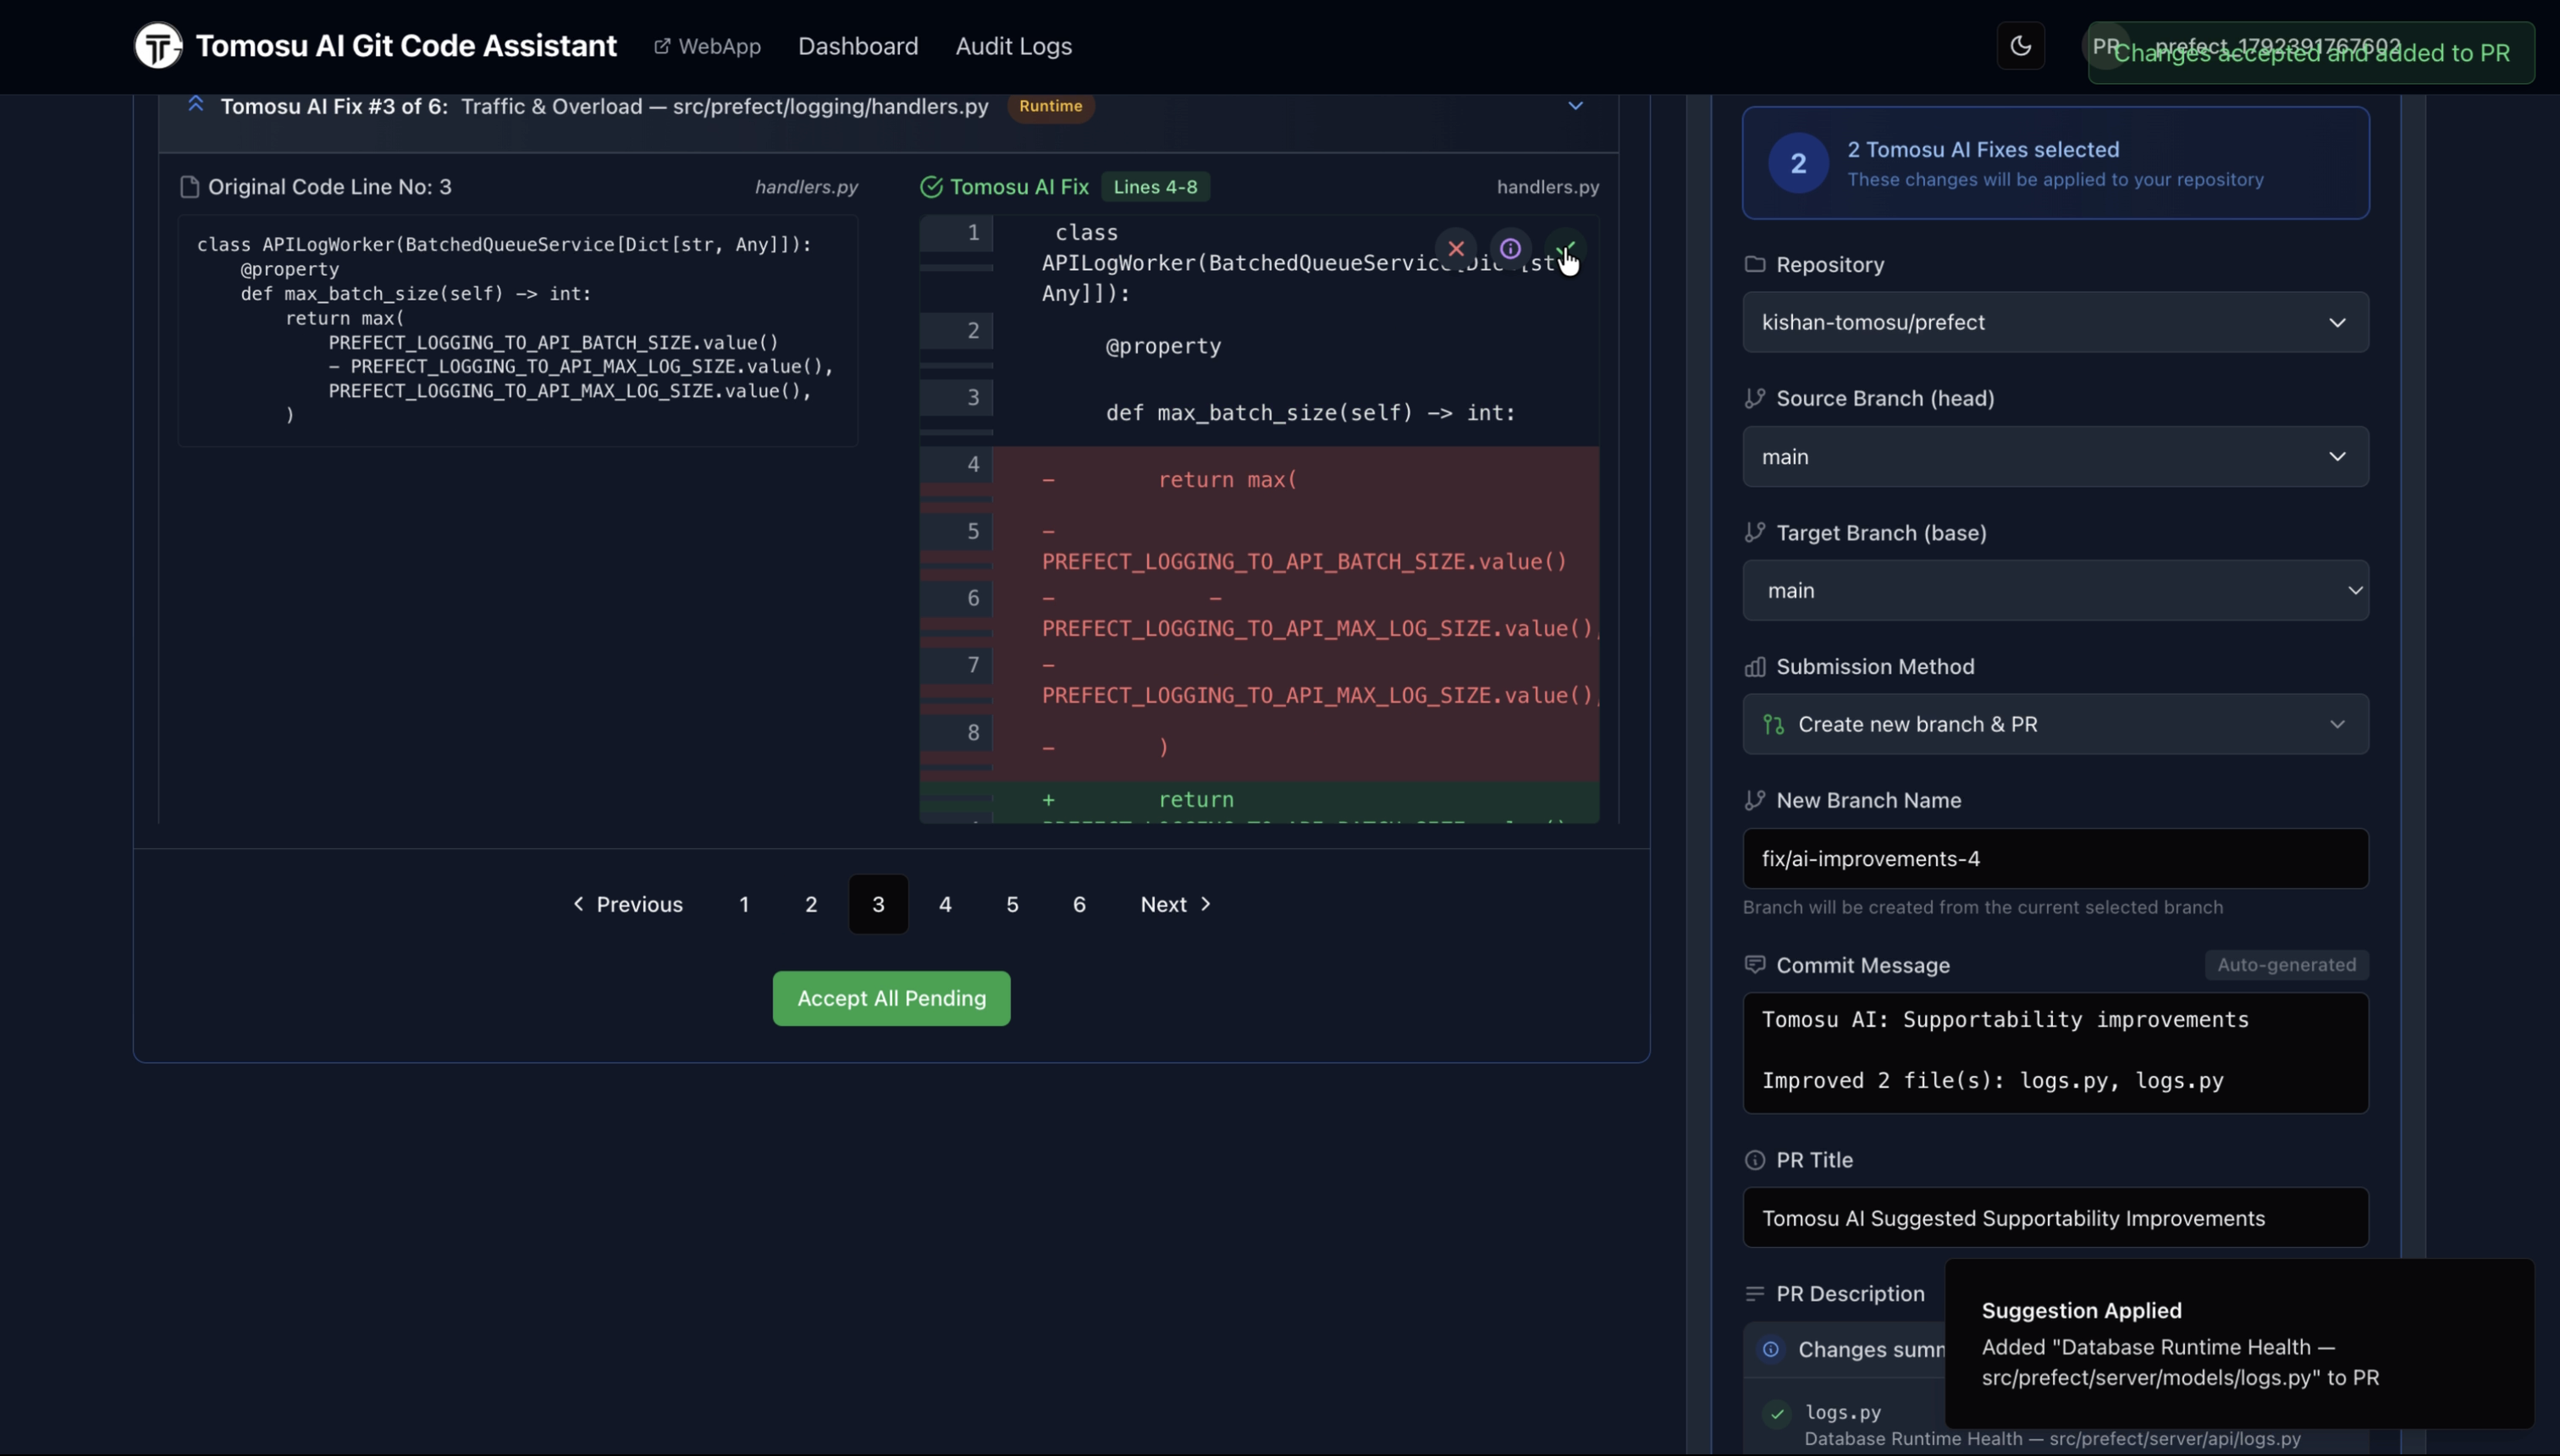Image resolution: width=2560 pixels, height=1456 pixels.
Task: Click the Changes accepted and added to PR toast
Action: pyautogui.click(x=2311, y=53)
